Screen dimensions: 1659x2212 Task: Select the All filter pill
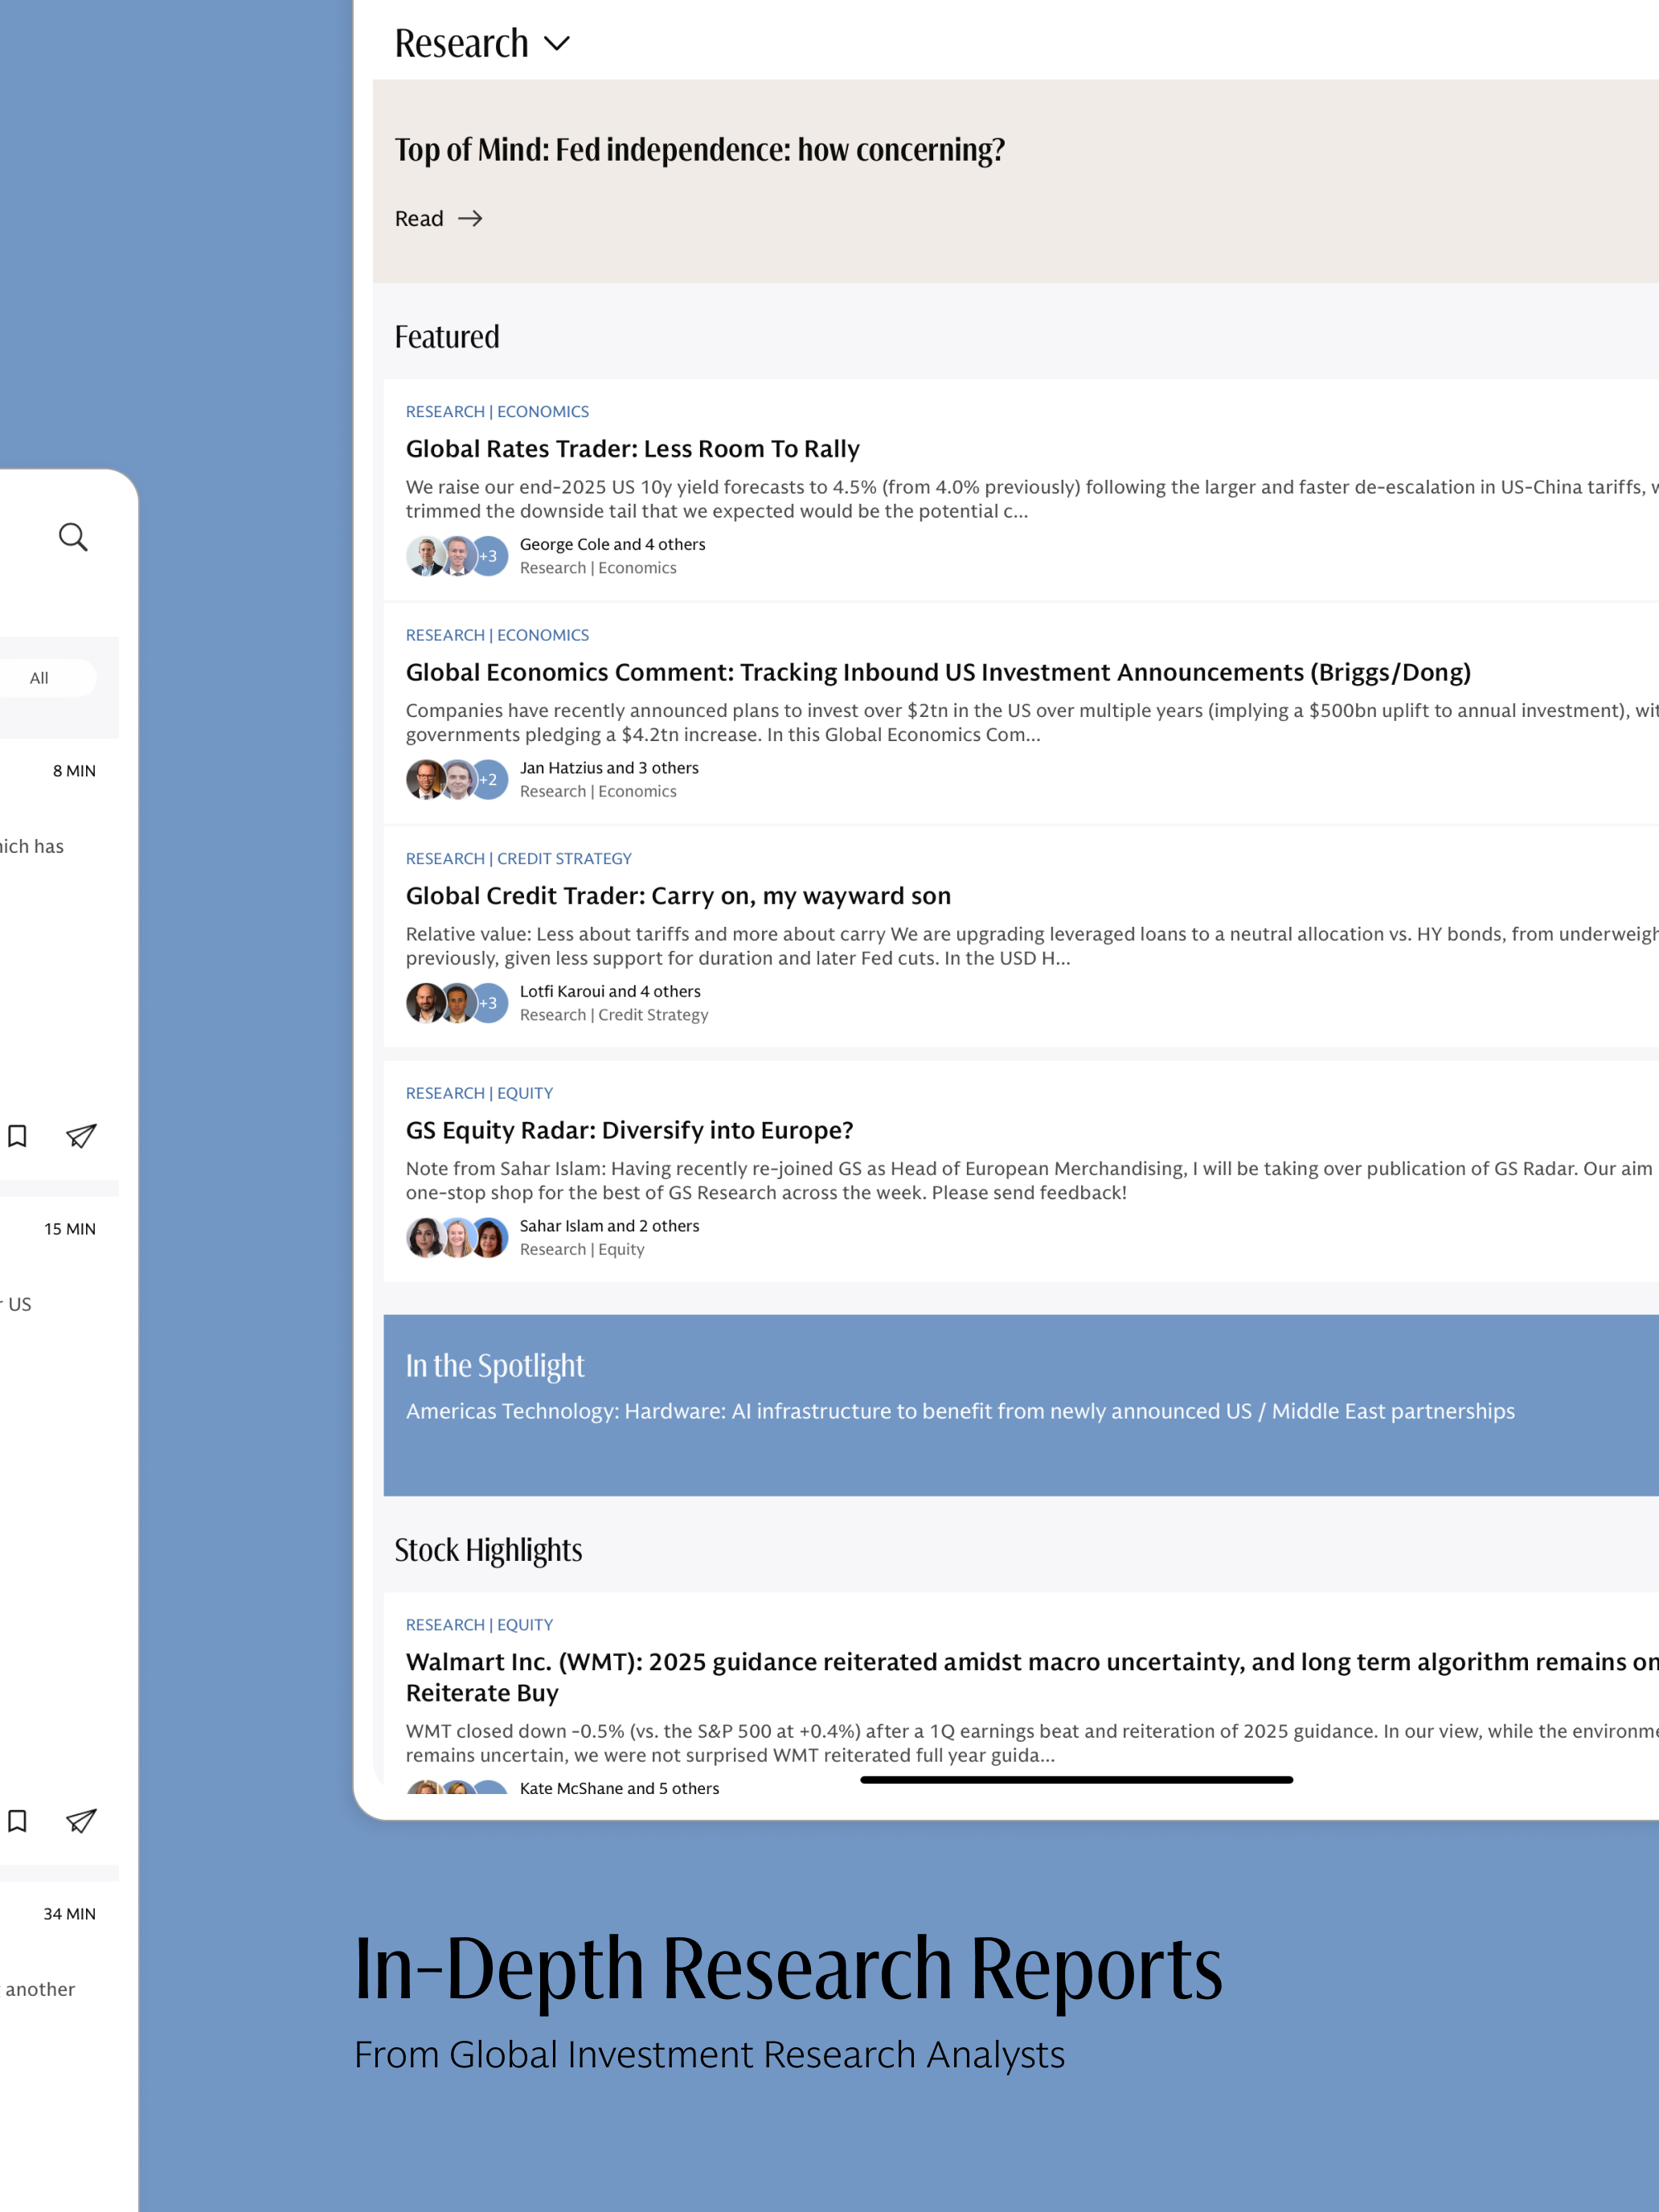tap(40, 678)
